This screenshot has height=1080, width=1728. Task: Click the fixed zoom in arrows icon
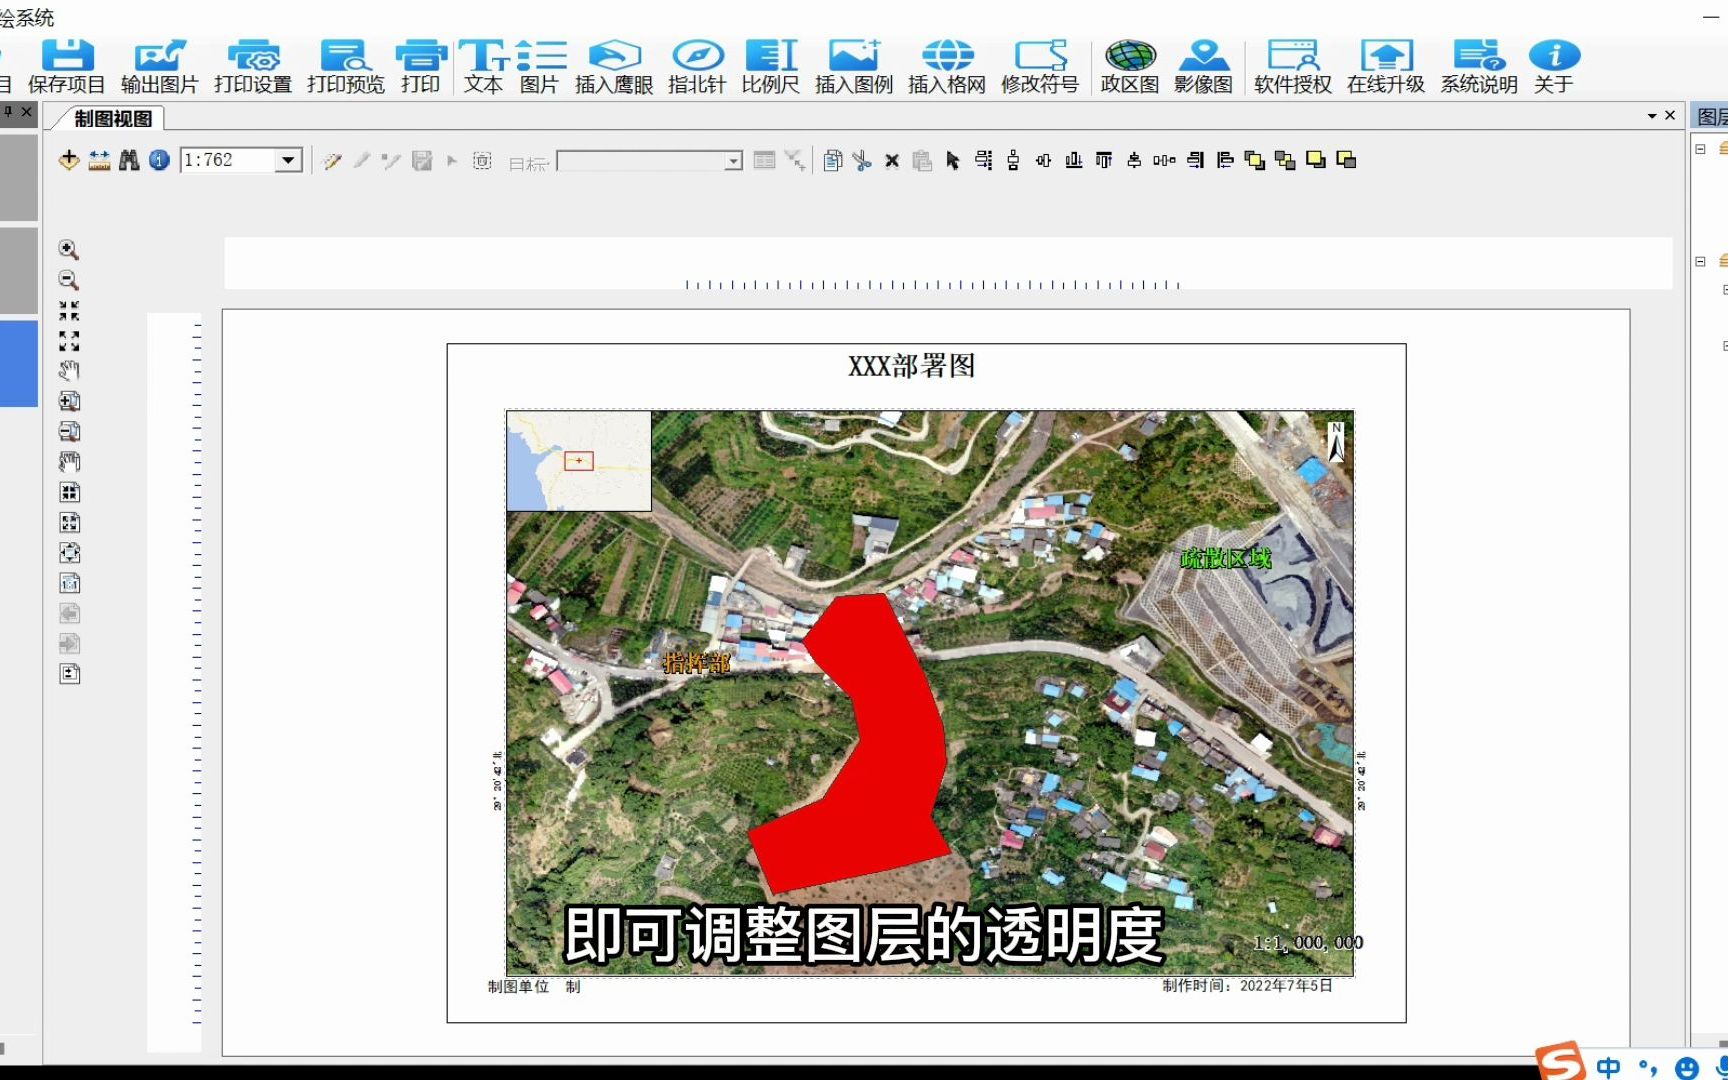click(x=69, y=311)
